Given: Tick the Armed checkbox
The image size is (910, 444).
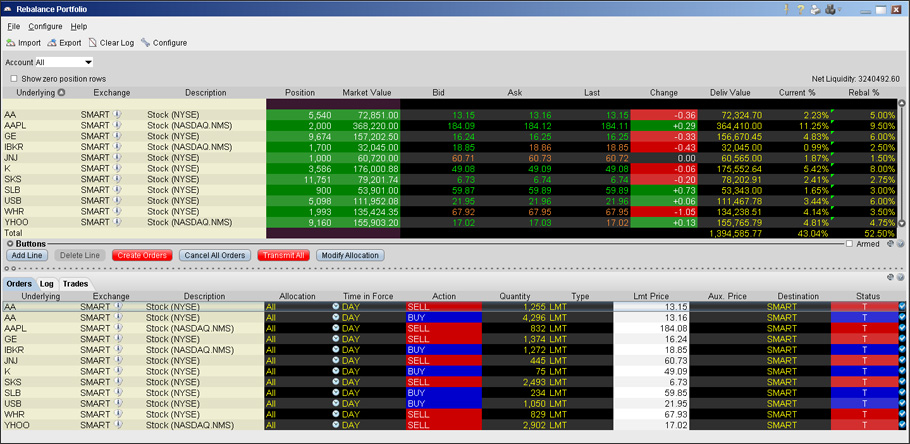Looking at the screenshot, I should (849, 244).
